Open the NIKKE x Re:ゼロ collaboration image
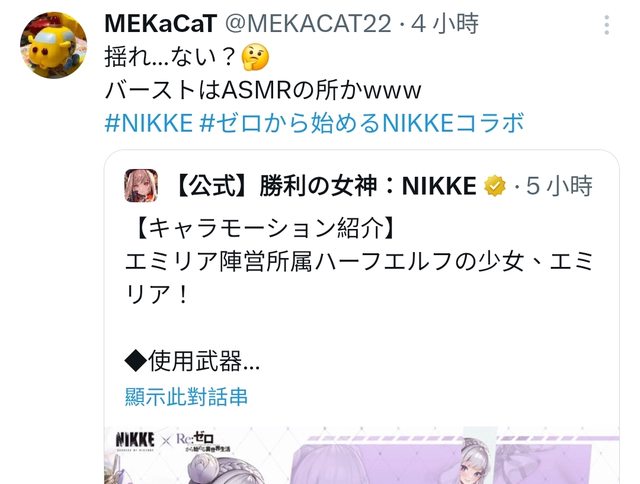The width and height of the screenshot is (640, 484). (x=362, y=455)
